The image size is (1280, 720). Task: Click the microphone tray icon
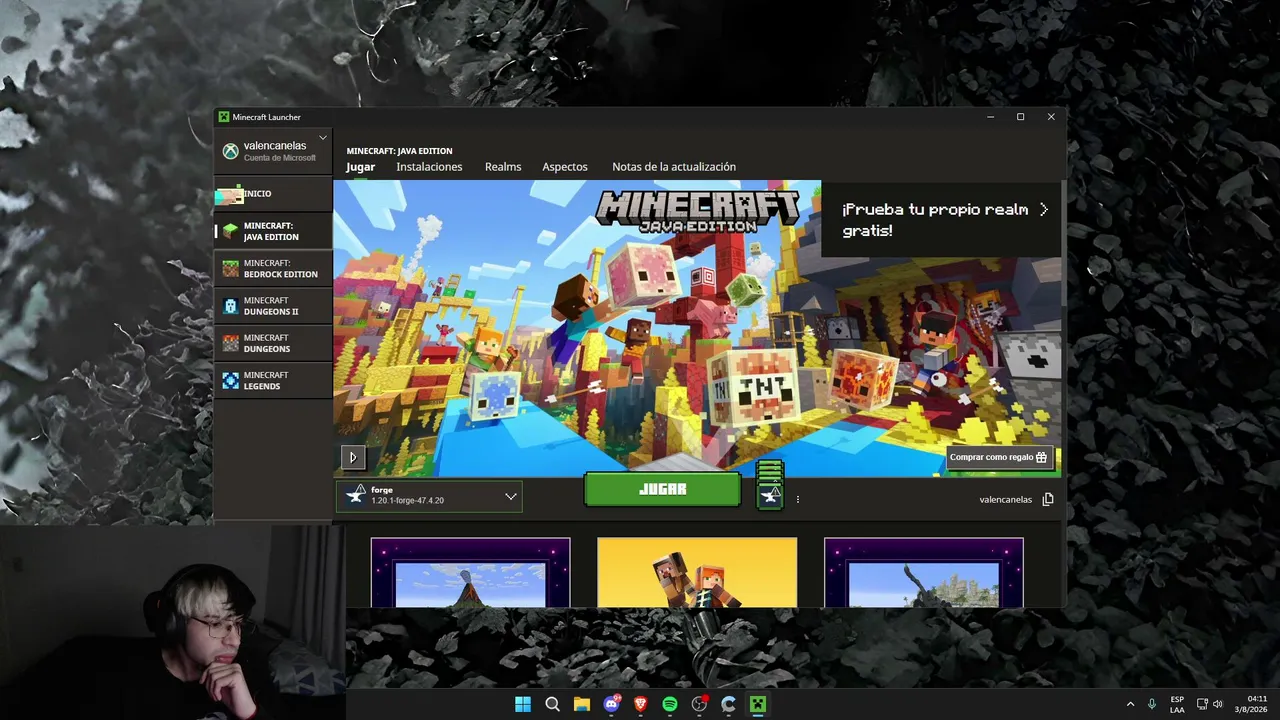click(x=1152, y=704)
